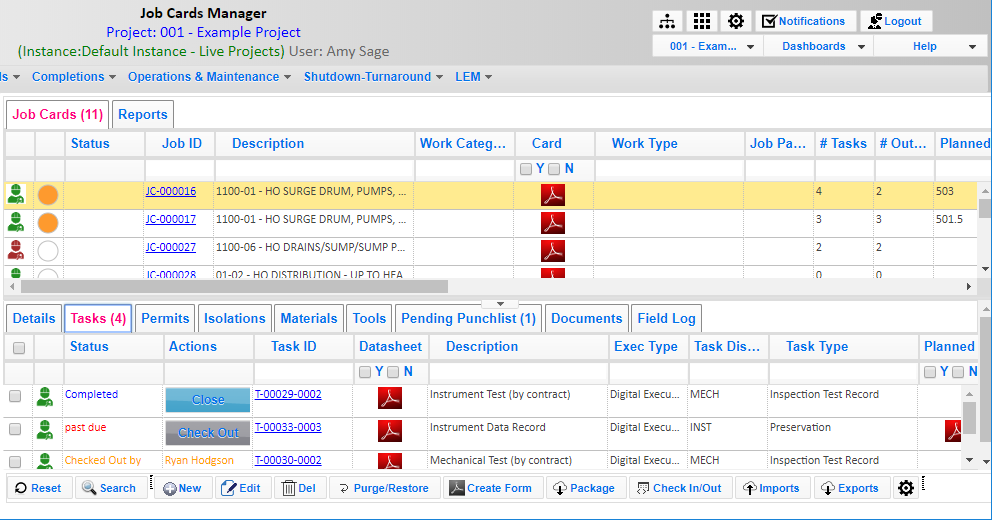Collapse panel using splitter down arrow
The image size is (992, 520).
tap(500, 304)
